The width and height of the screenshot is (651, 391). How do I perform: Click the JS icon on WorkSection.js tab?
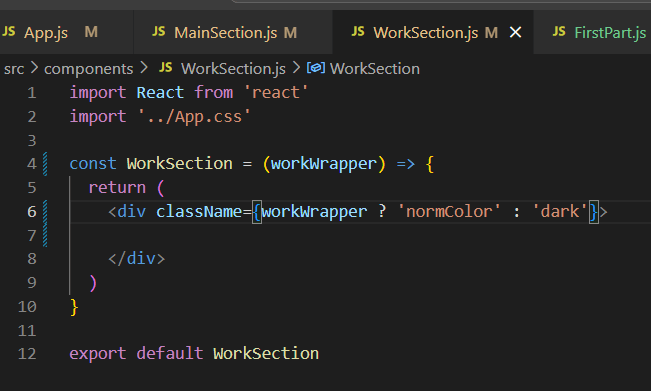(358, 32)
